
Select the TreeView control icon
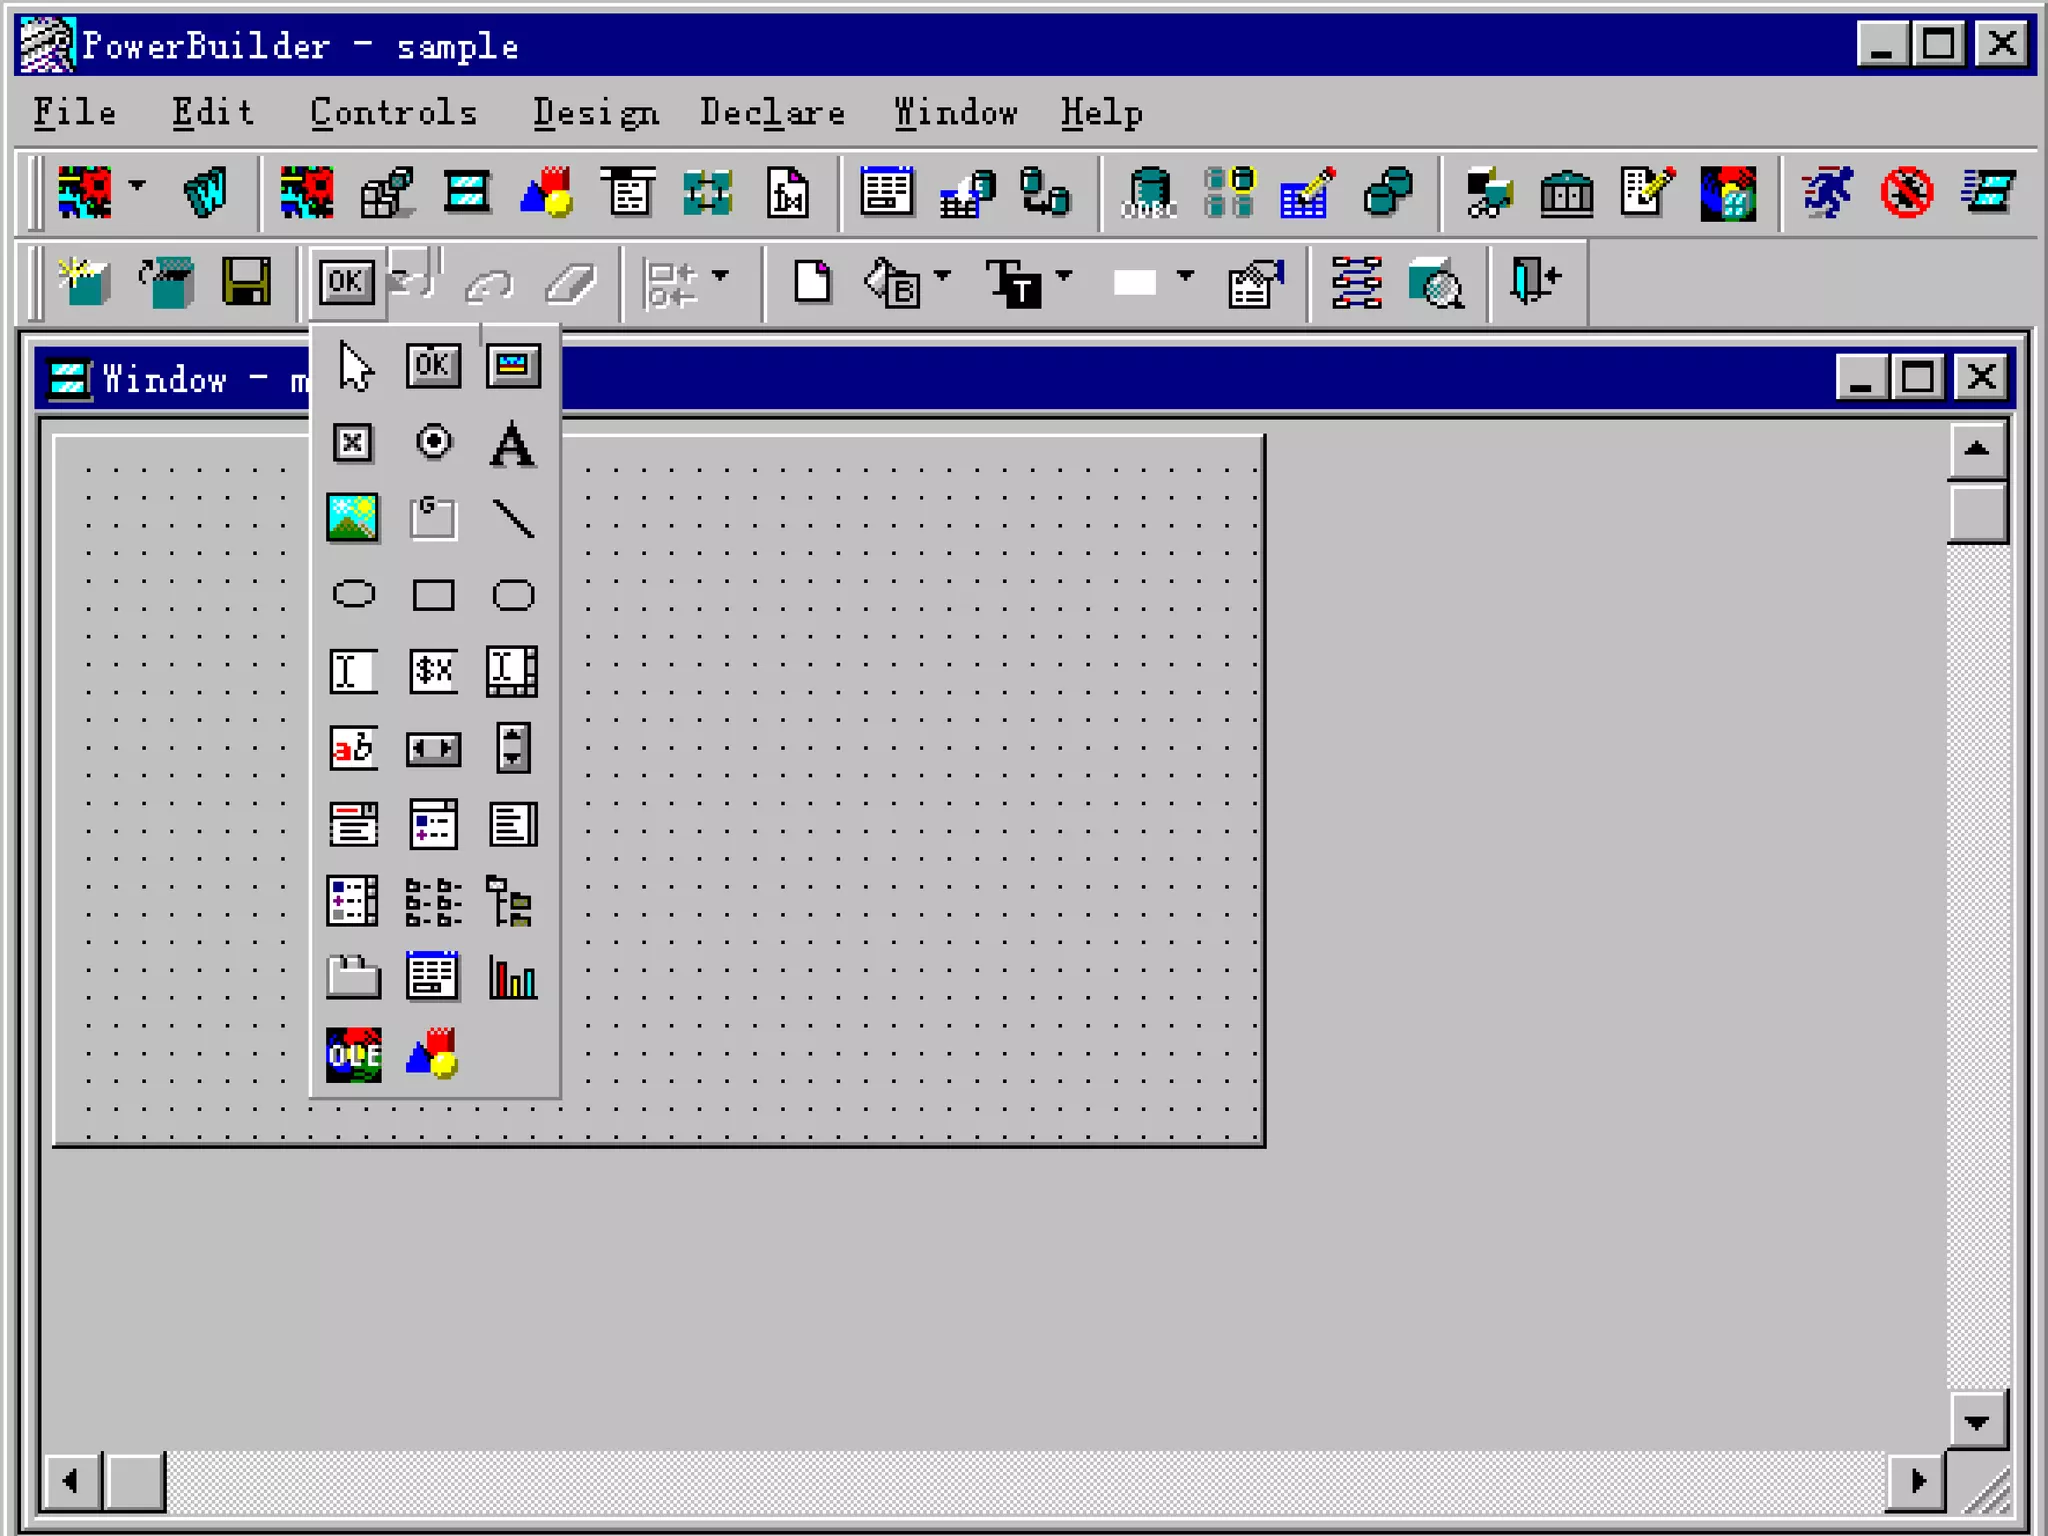click(510, 901)
